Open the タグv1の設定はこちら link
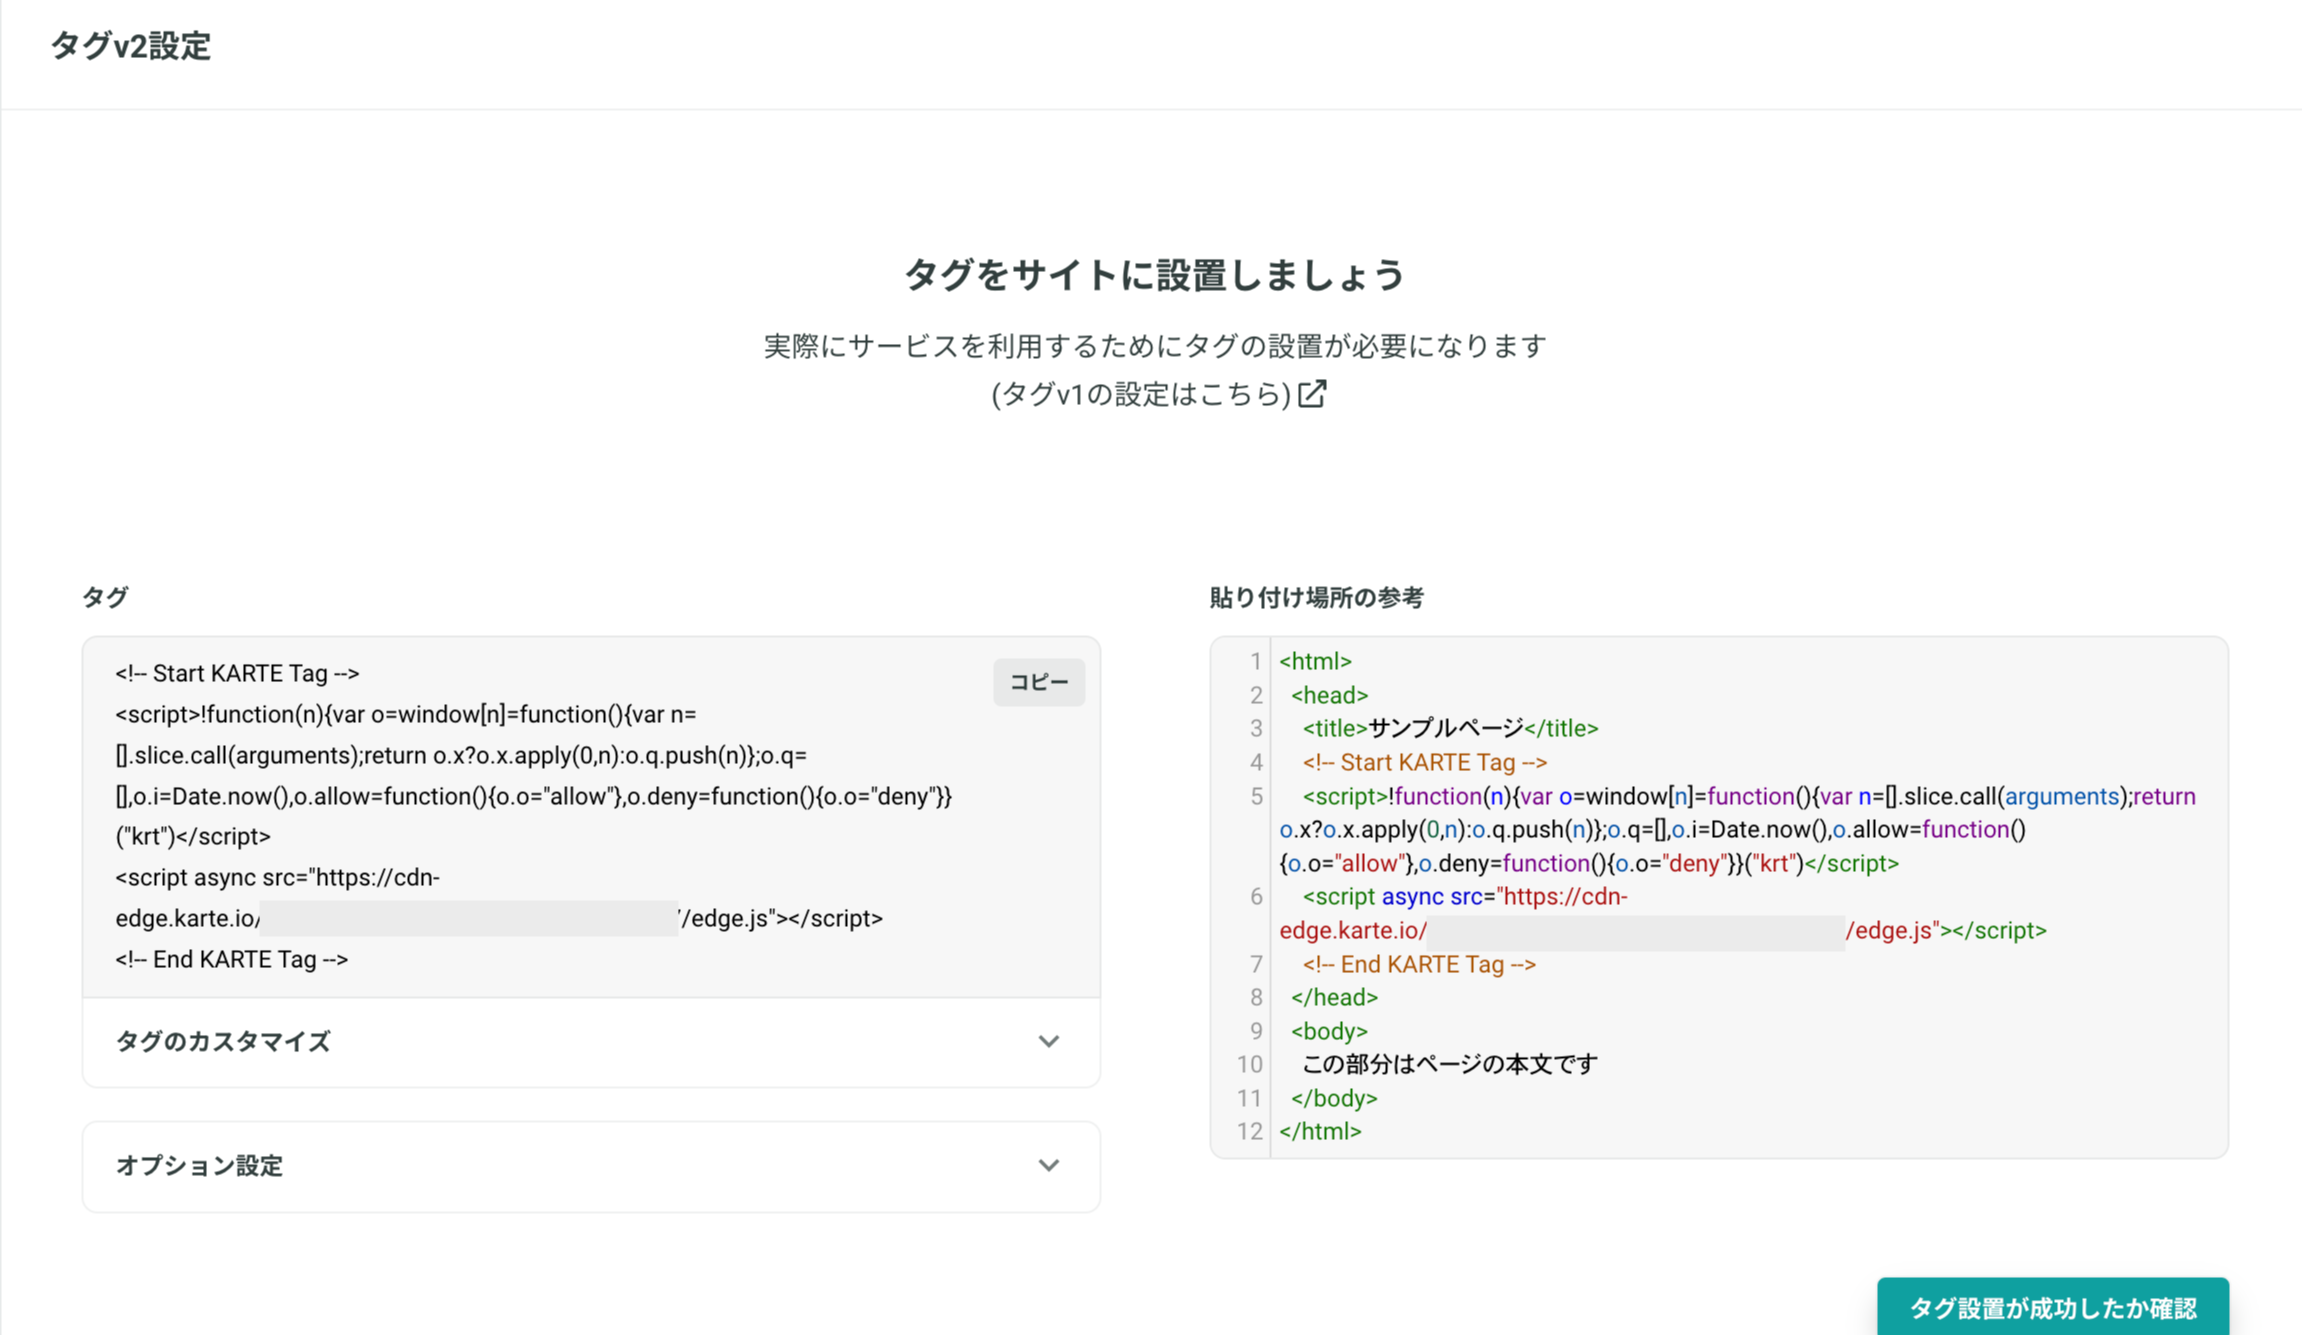This screenshot has height=1335, width=2302. tap(1142, 394)
